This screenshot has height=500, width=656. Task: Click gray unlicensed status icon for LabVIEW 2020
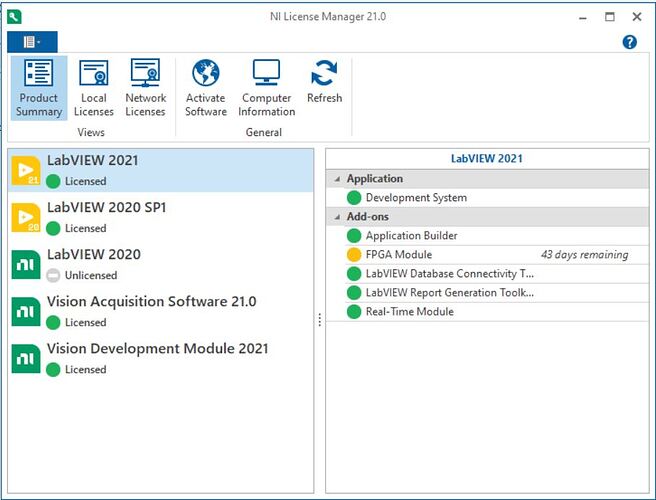[x=53, y=275]
